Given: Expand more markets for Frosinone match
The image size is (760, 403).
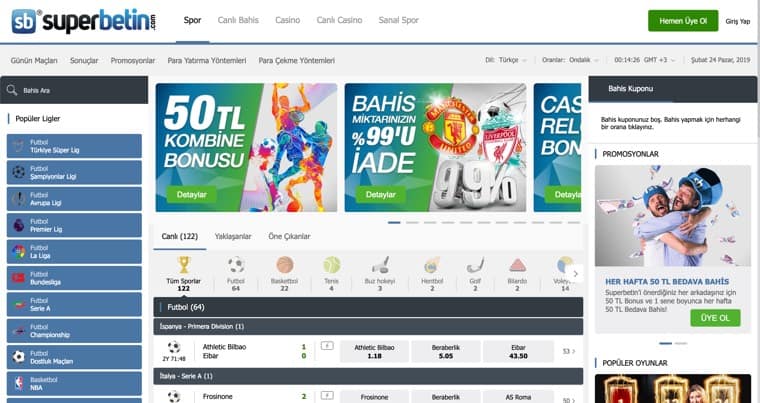Looking at the screenshot, I should (569, 400).
